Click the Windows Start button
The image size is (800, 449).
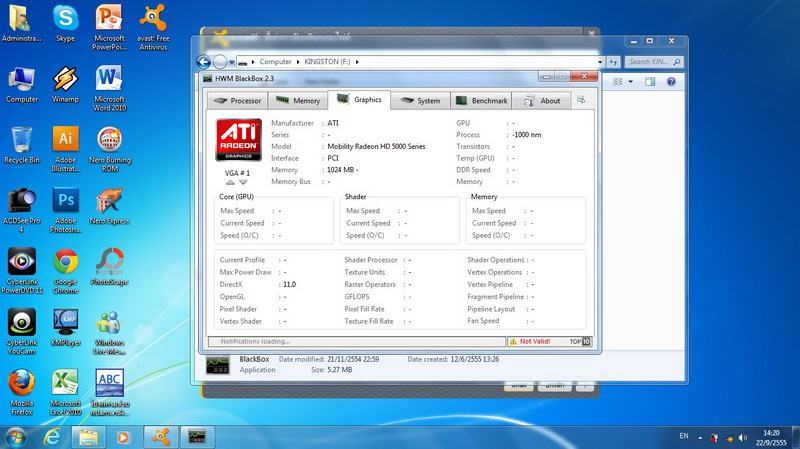16,437
